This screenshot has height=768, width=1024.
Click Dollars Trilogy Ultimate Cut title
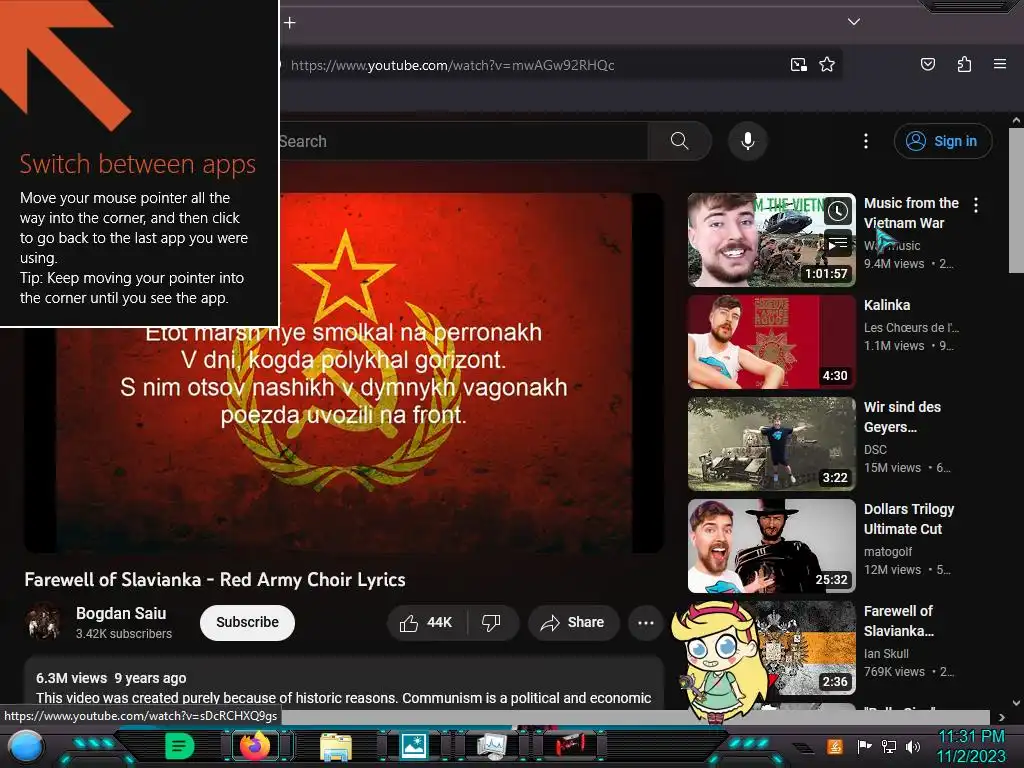tap(909, 519)
